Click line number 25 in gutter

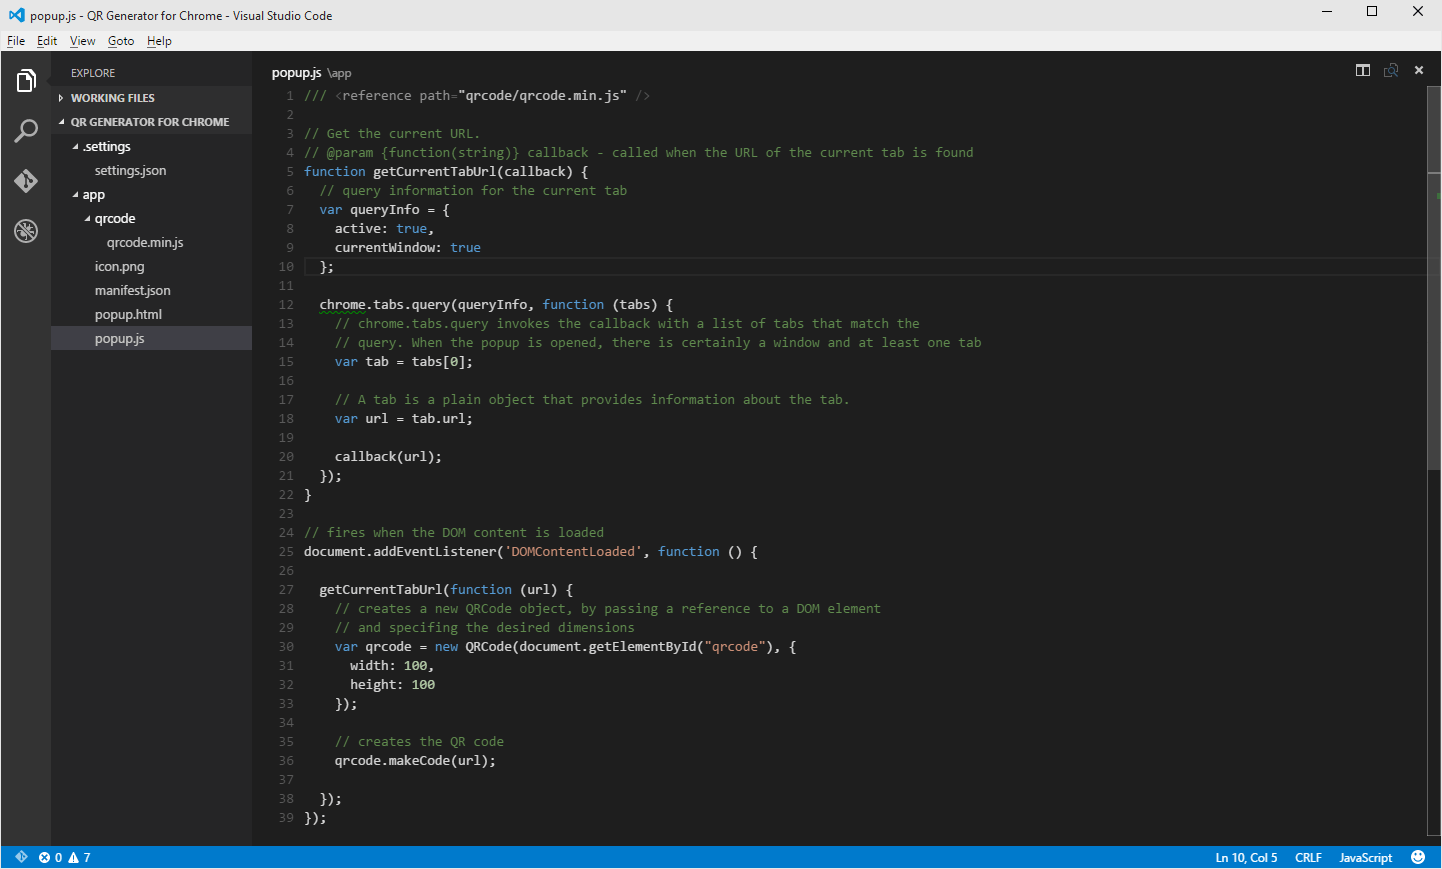pyautogui.click(x=286, y=551)
